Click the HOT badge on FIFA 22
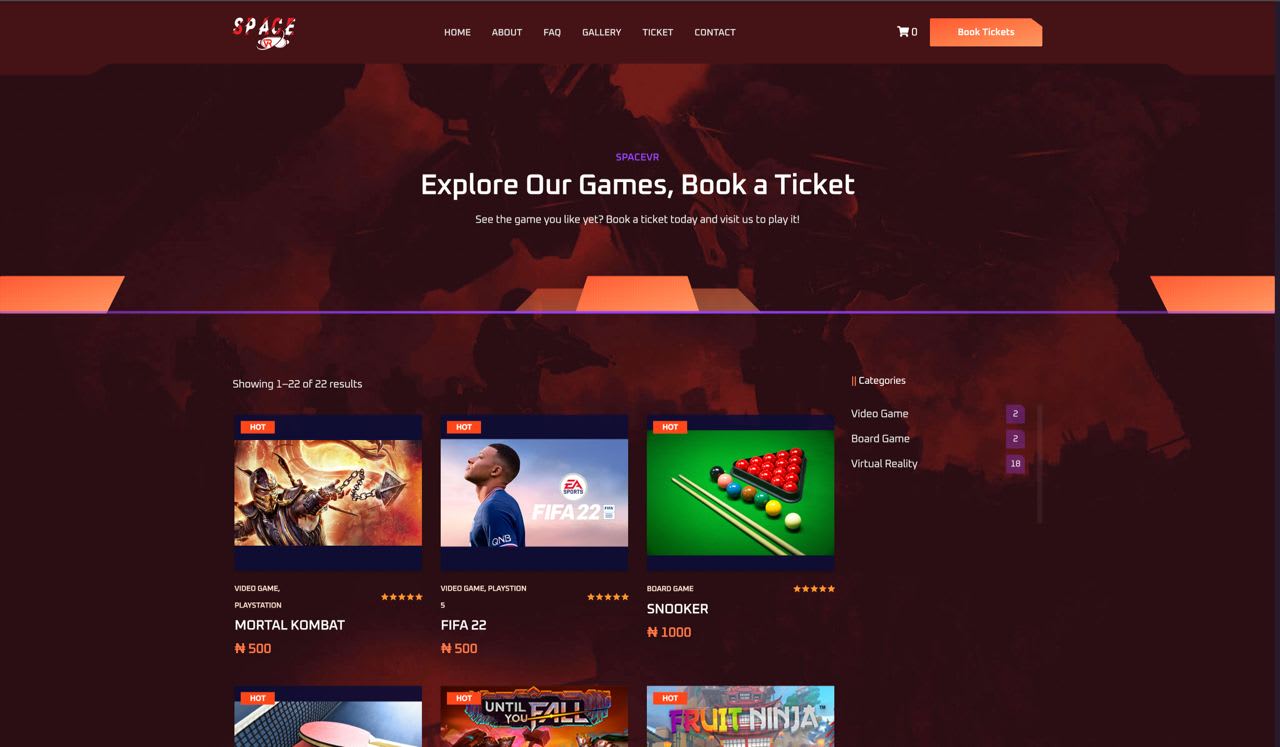Screen dimensions: 1280x747 tap(464, 427)
